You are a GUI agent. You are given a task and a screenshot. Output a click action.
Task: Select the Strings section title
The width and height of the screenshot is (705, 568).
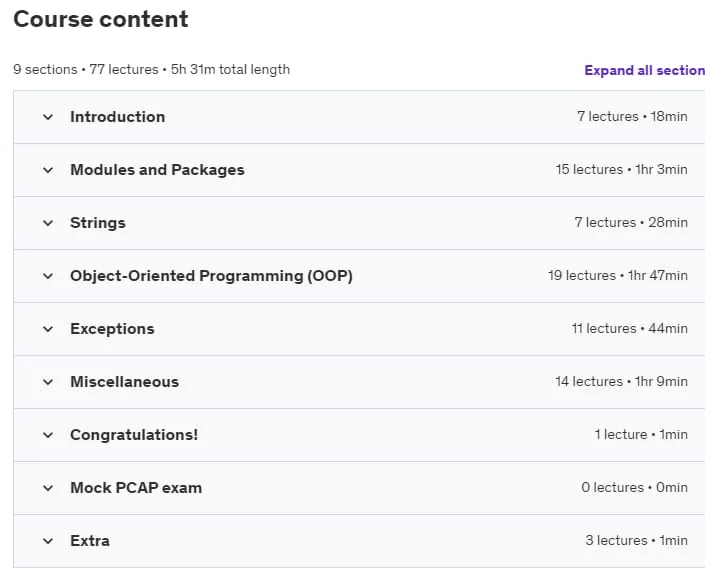[98, 223]
